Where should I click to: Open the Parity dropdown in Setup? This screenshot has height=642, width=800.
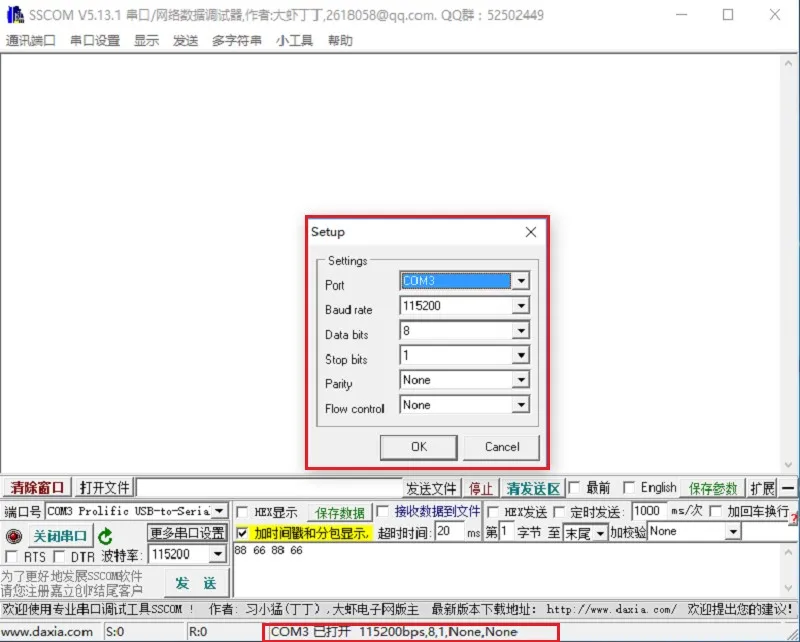520,380
